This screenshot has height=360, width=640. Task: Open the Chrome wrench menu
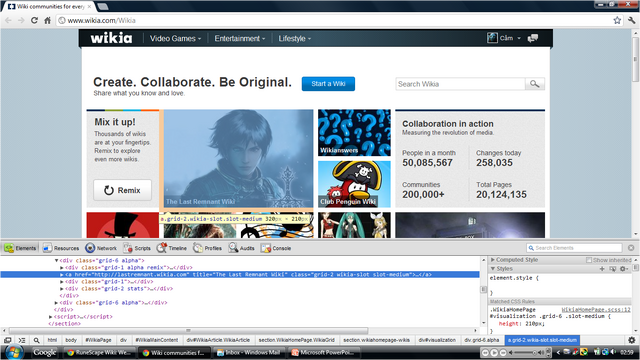pyautogui.click(x=631, y=20)
